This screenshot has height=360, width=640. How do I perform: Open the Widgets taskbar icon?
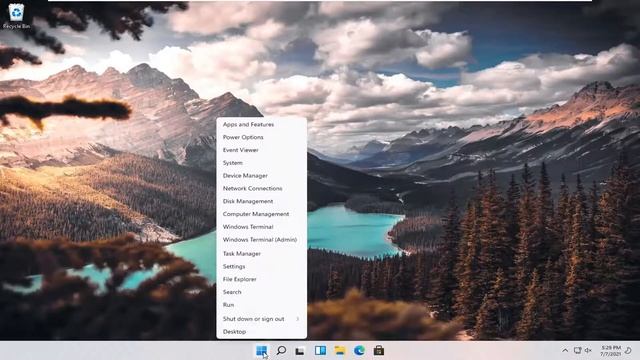[320, 351]
